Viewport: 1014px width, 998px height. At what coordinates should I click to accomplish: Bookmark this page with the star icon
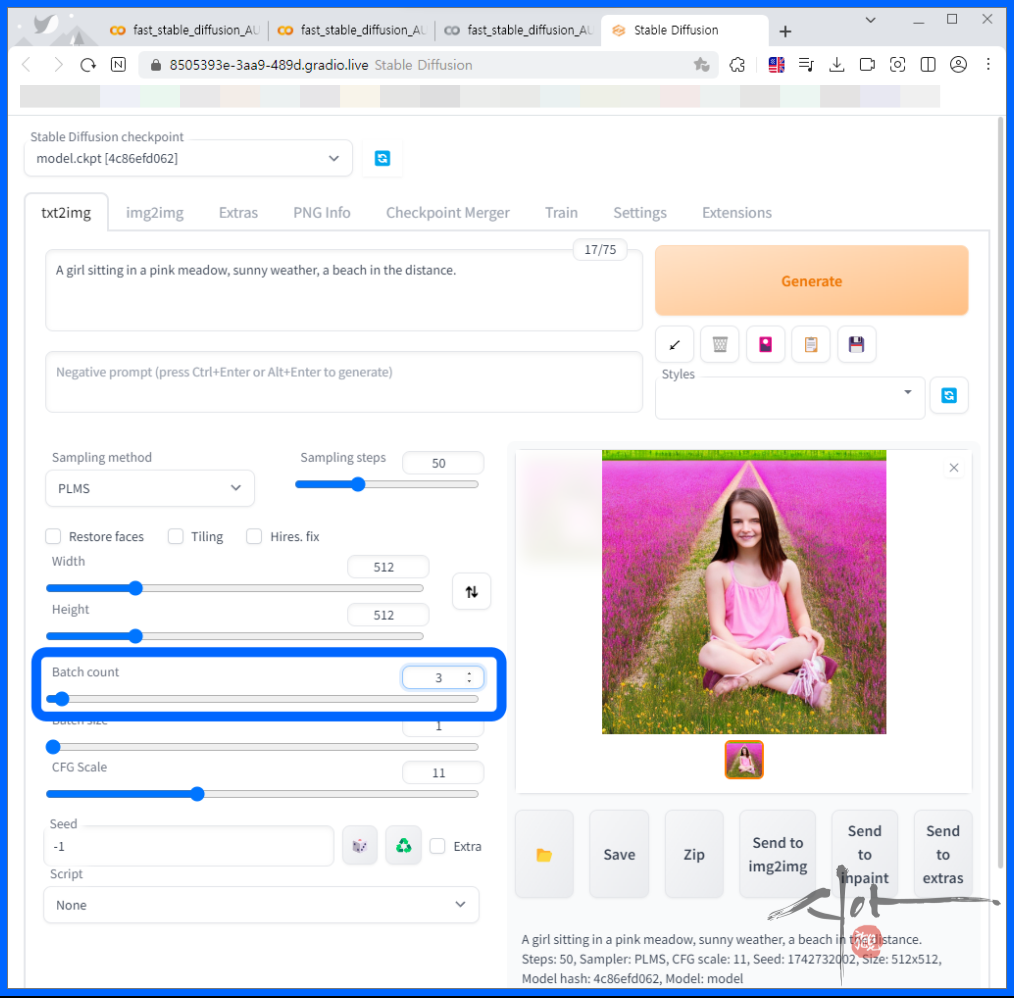pyautogui.click(x=702, y=65)
